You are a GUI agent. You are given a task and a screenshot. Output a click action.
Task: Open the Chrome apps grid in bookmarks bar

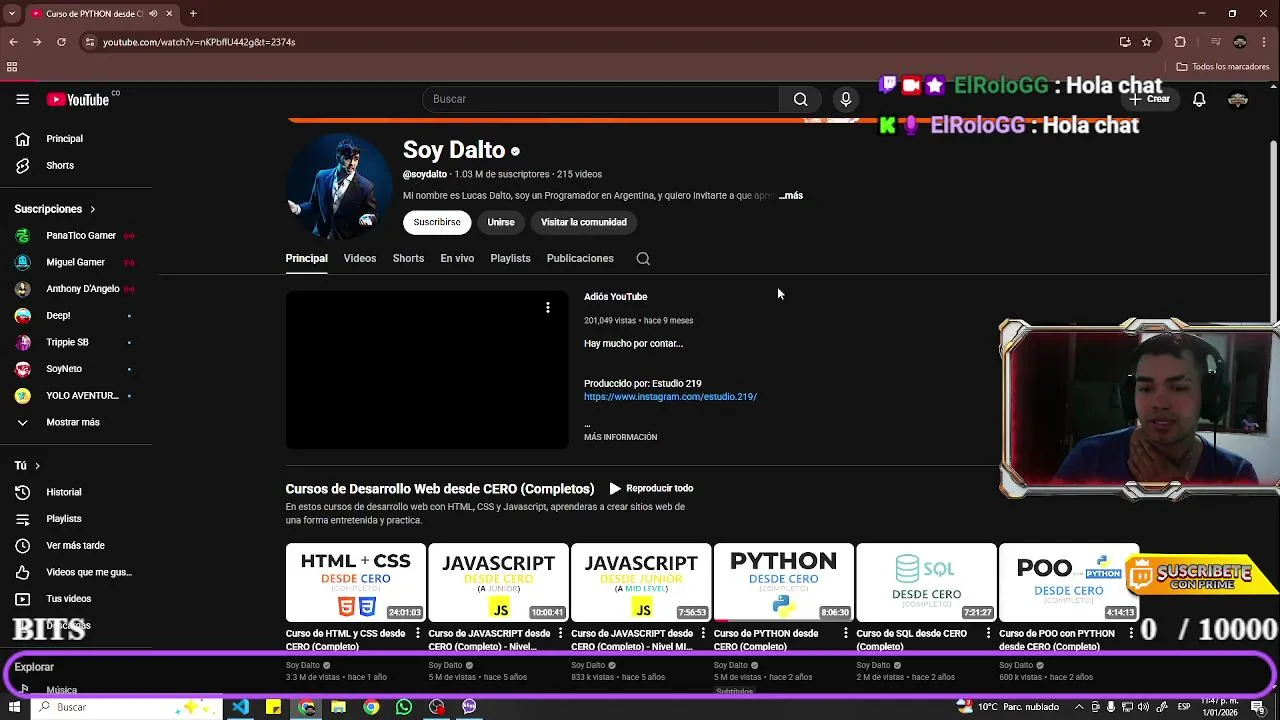coord(12,67)
